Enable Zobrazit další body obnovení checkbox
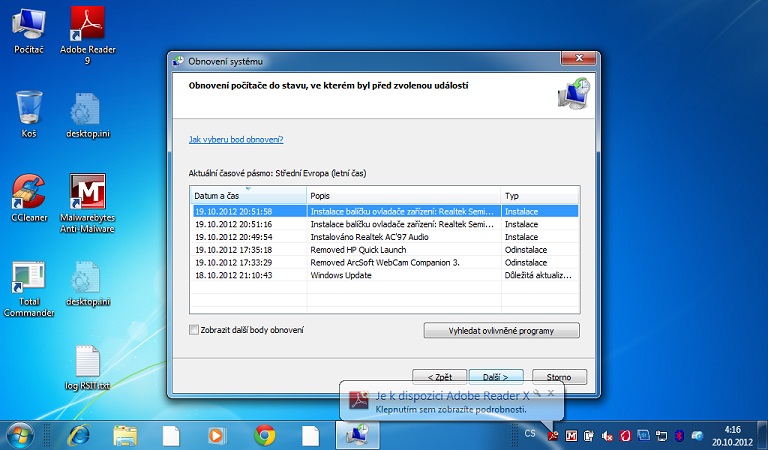Image resolution: width=768 pixels, height=450 pixels. click(194, 330)
